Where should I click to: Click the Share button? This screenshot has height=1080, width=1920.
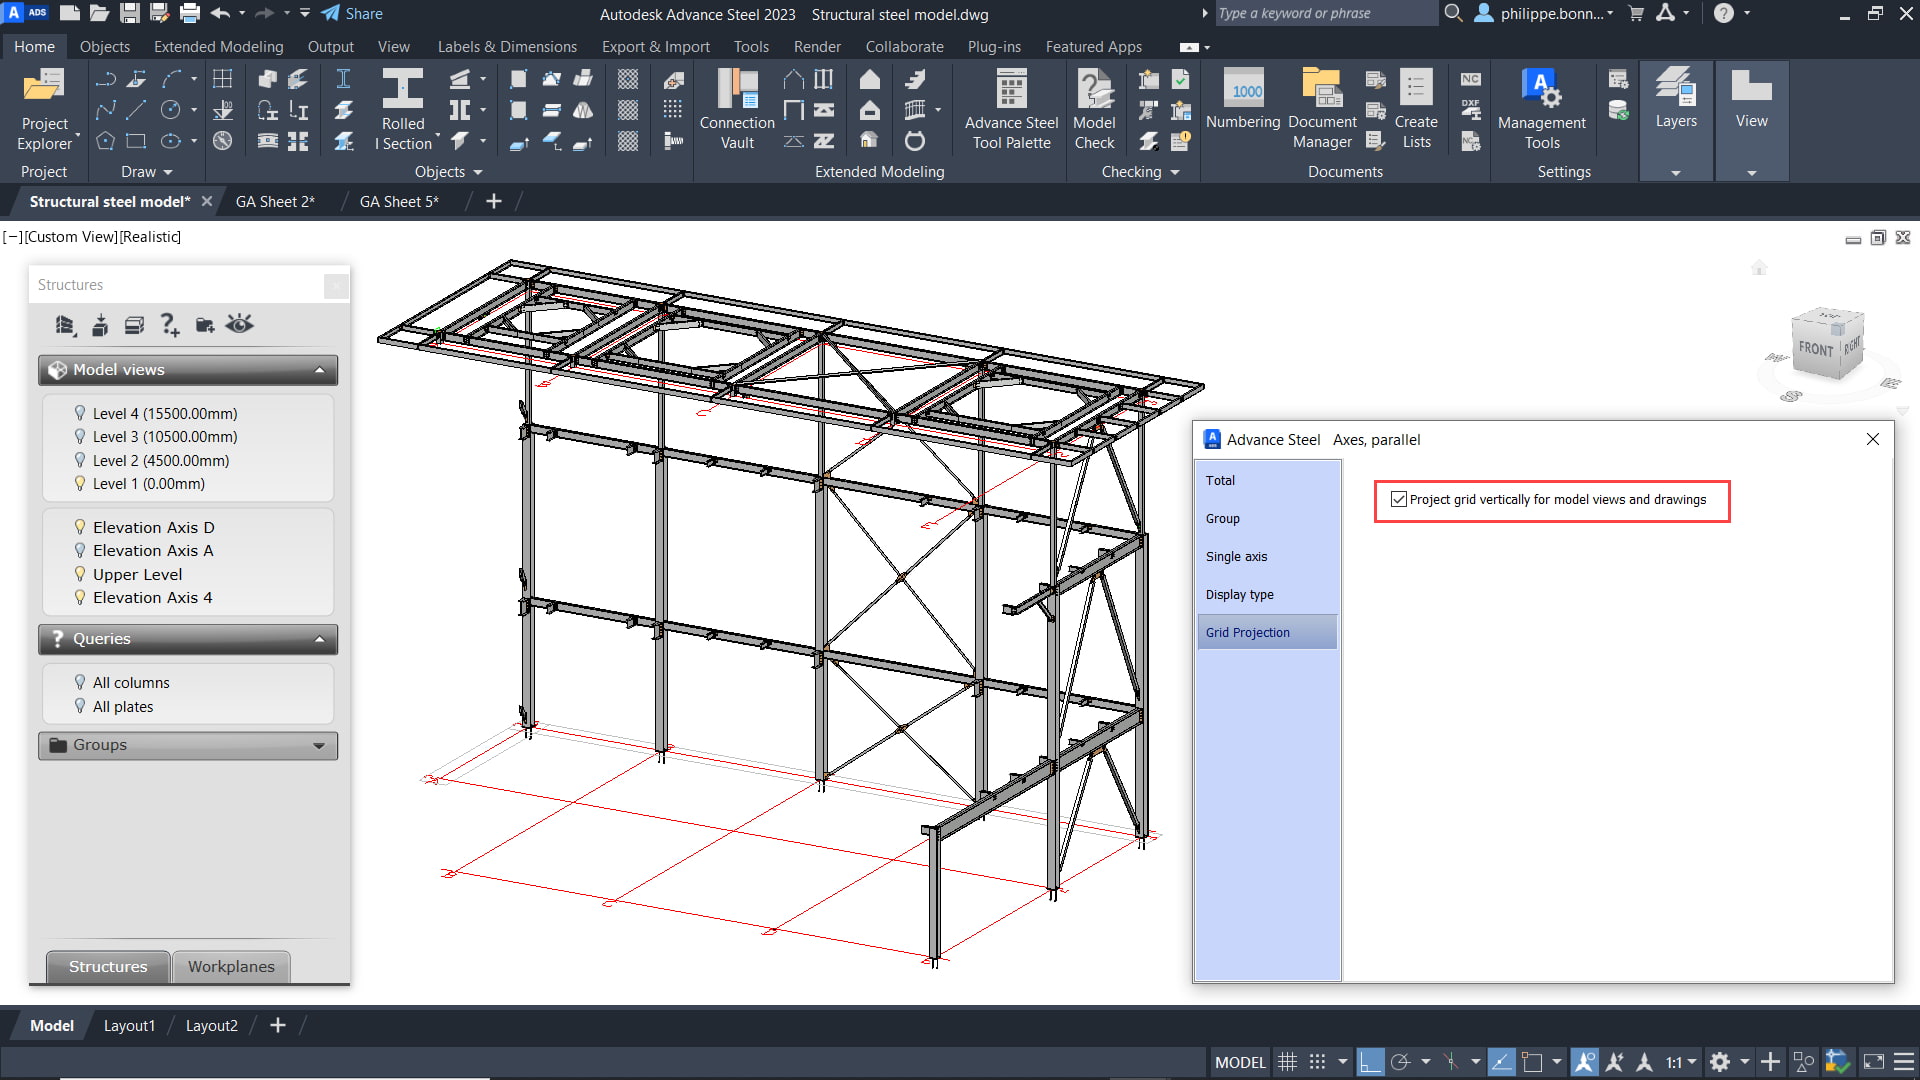pyautogui.click(x=352, y=13)
